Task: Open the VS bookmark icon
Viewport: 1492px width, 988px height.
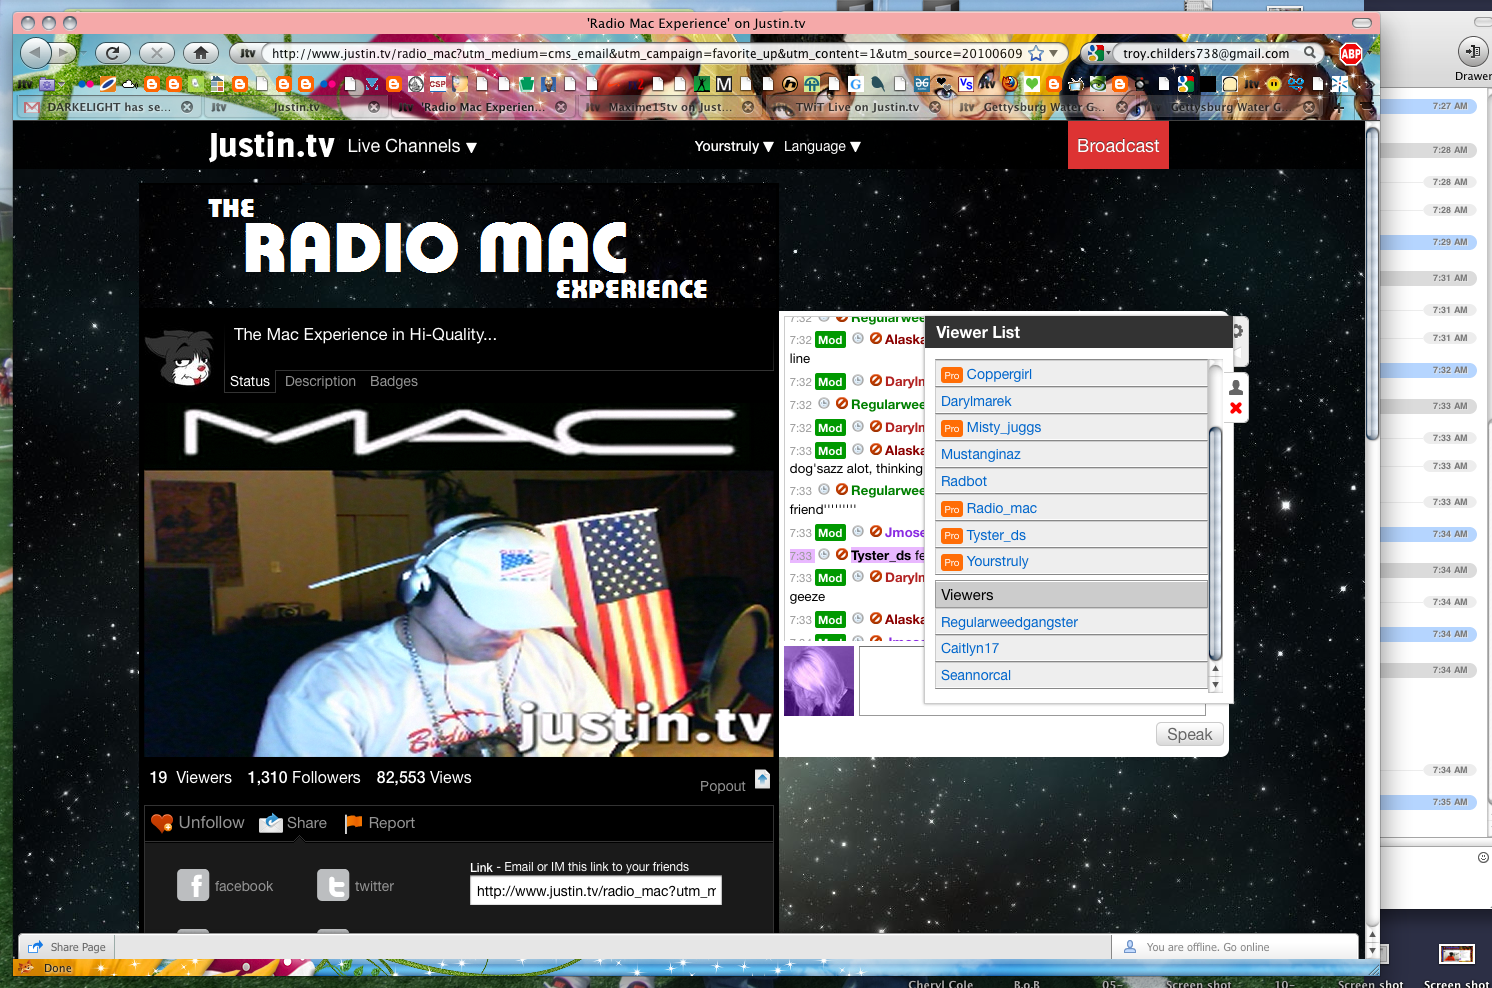Action: click(965, 84)
